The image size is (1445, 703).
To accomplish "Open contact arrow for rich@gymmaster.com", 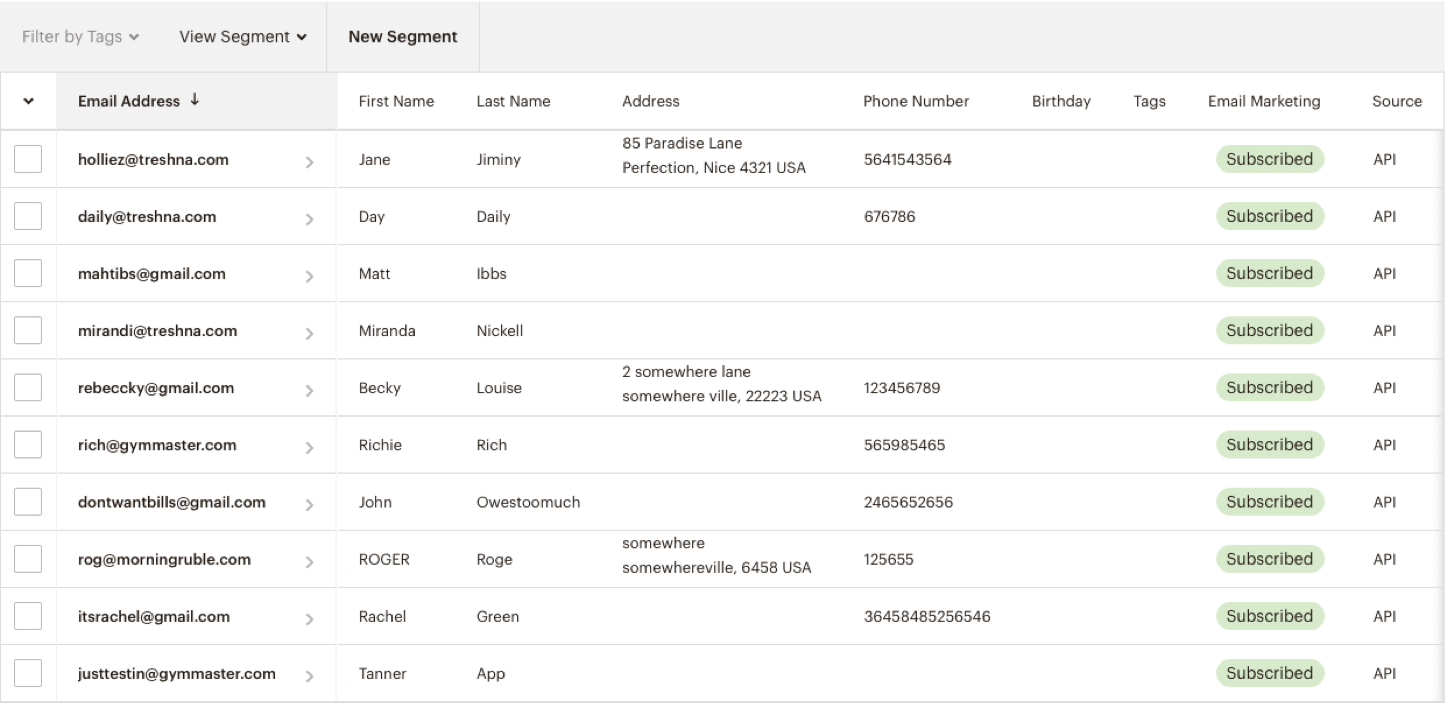I will click(309, 447).
